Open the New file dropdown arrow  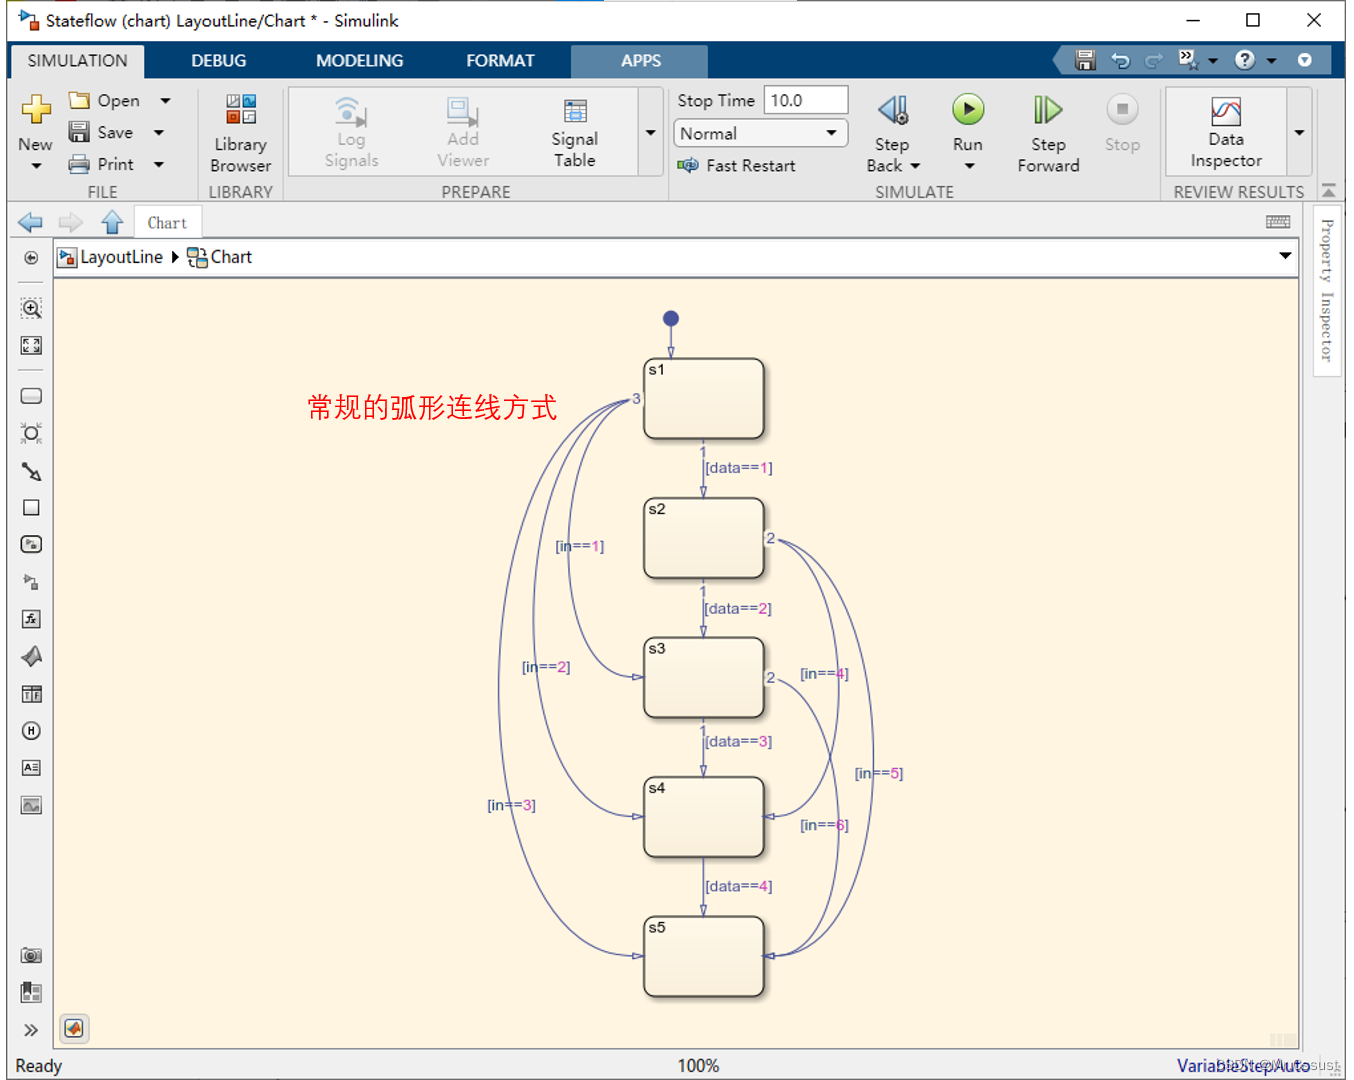coord(35,166)
